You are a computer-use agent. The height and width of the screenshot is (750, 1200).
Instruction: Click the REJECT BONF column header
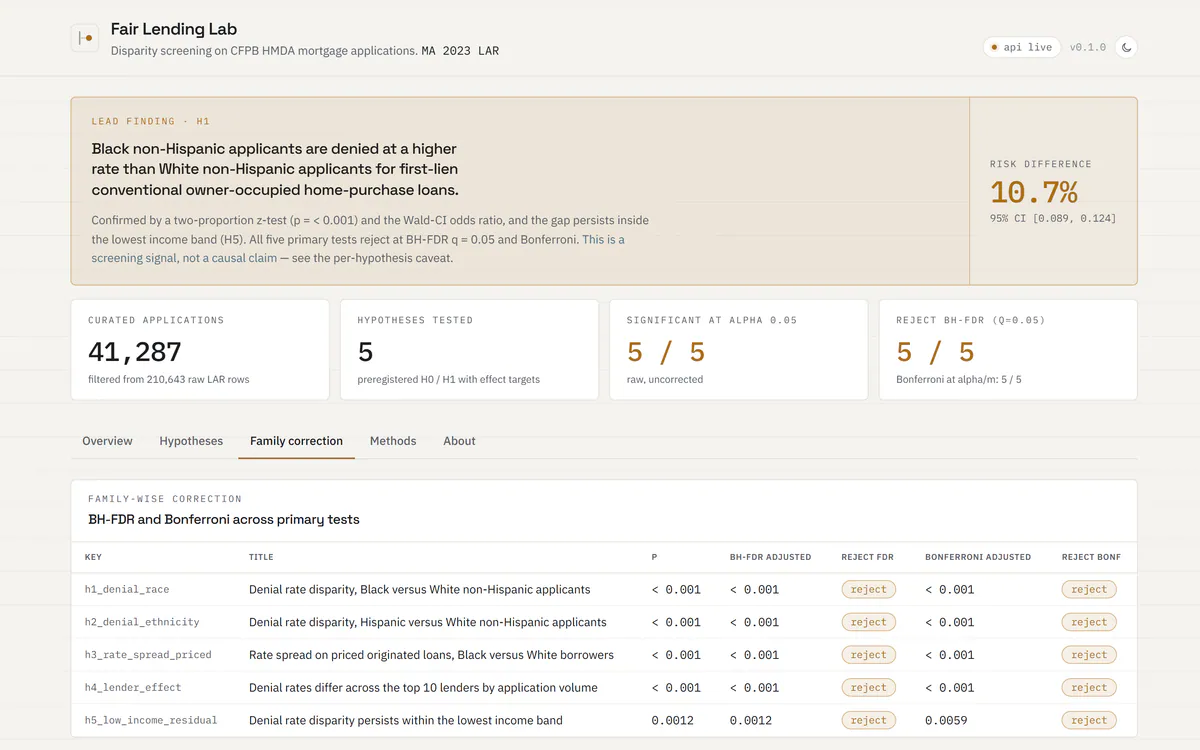coord(1091,557)
